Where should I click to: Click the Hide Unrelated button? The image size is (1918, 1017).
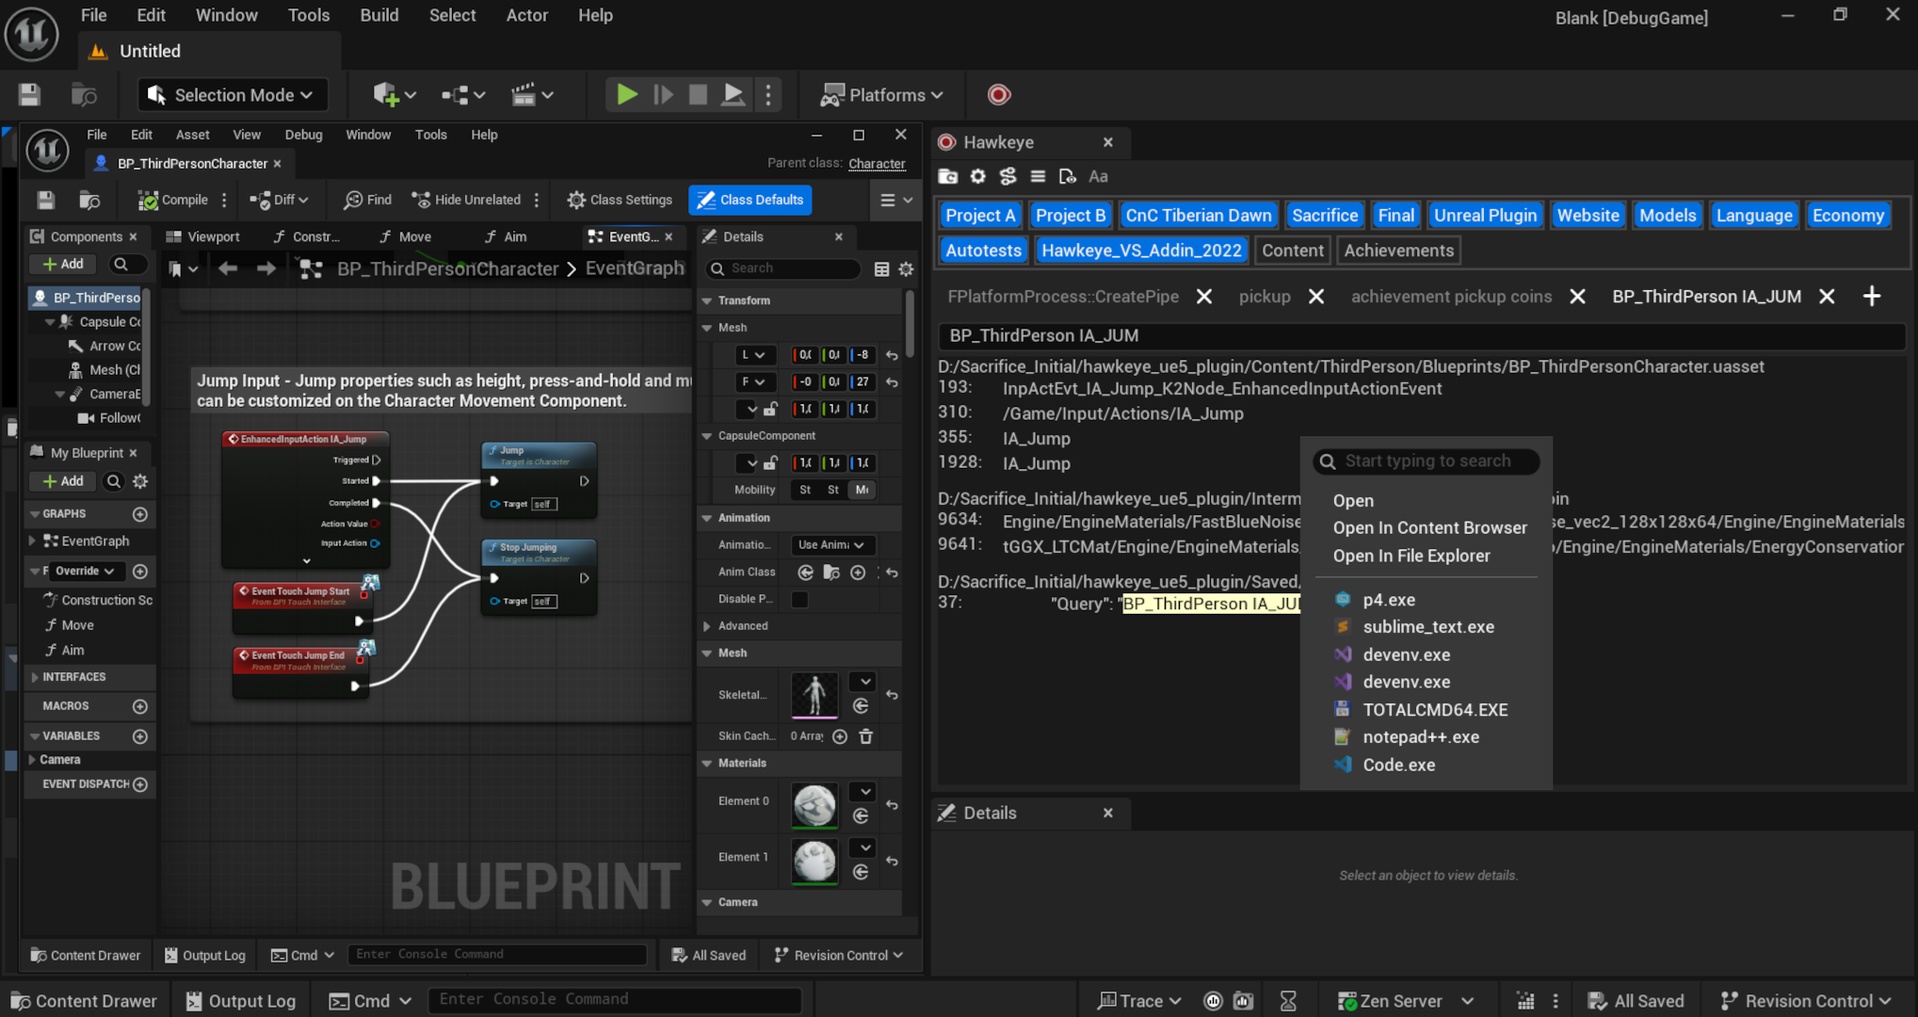tap(466, 200)
